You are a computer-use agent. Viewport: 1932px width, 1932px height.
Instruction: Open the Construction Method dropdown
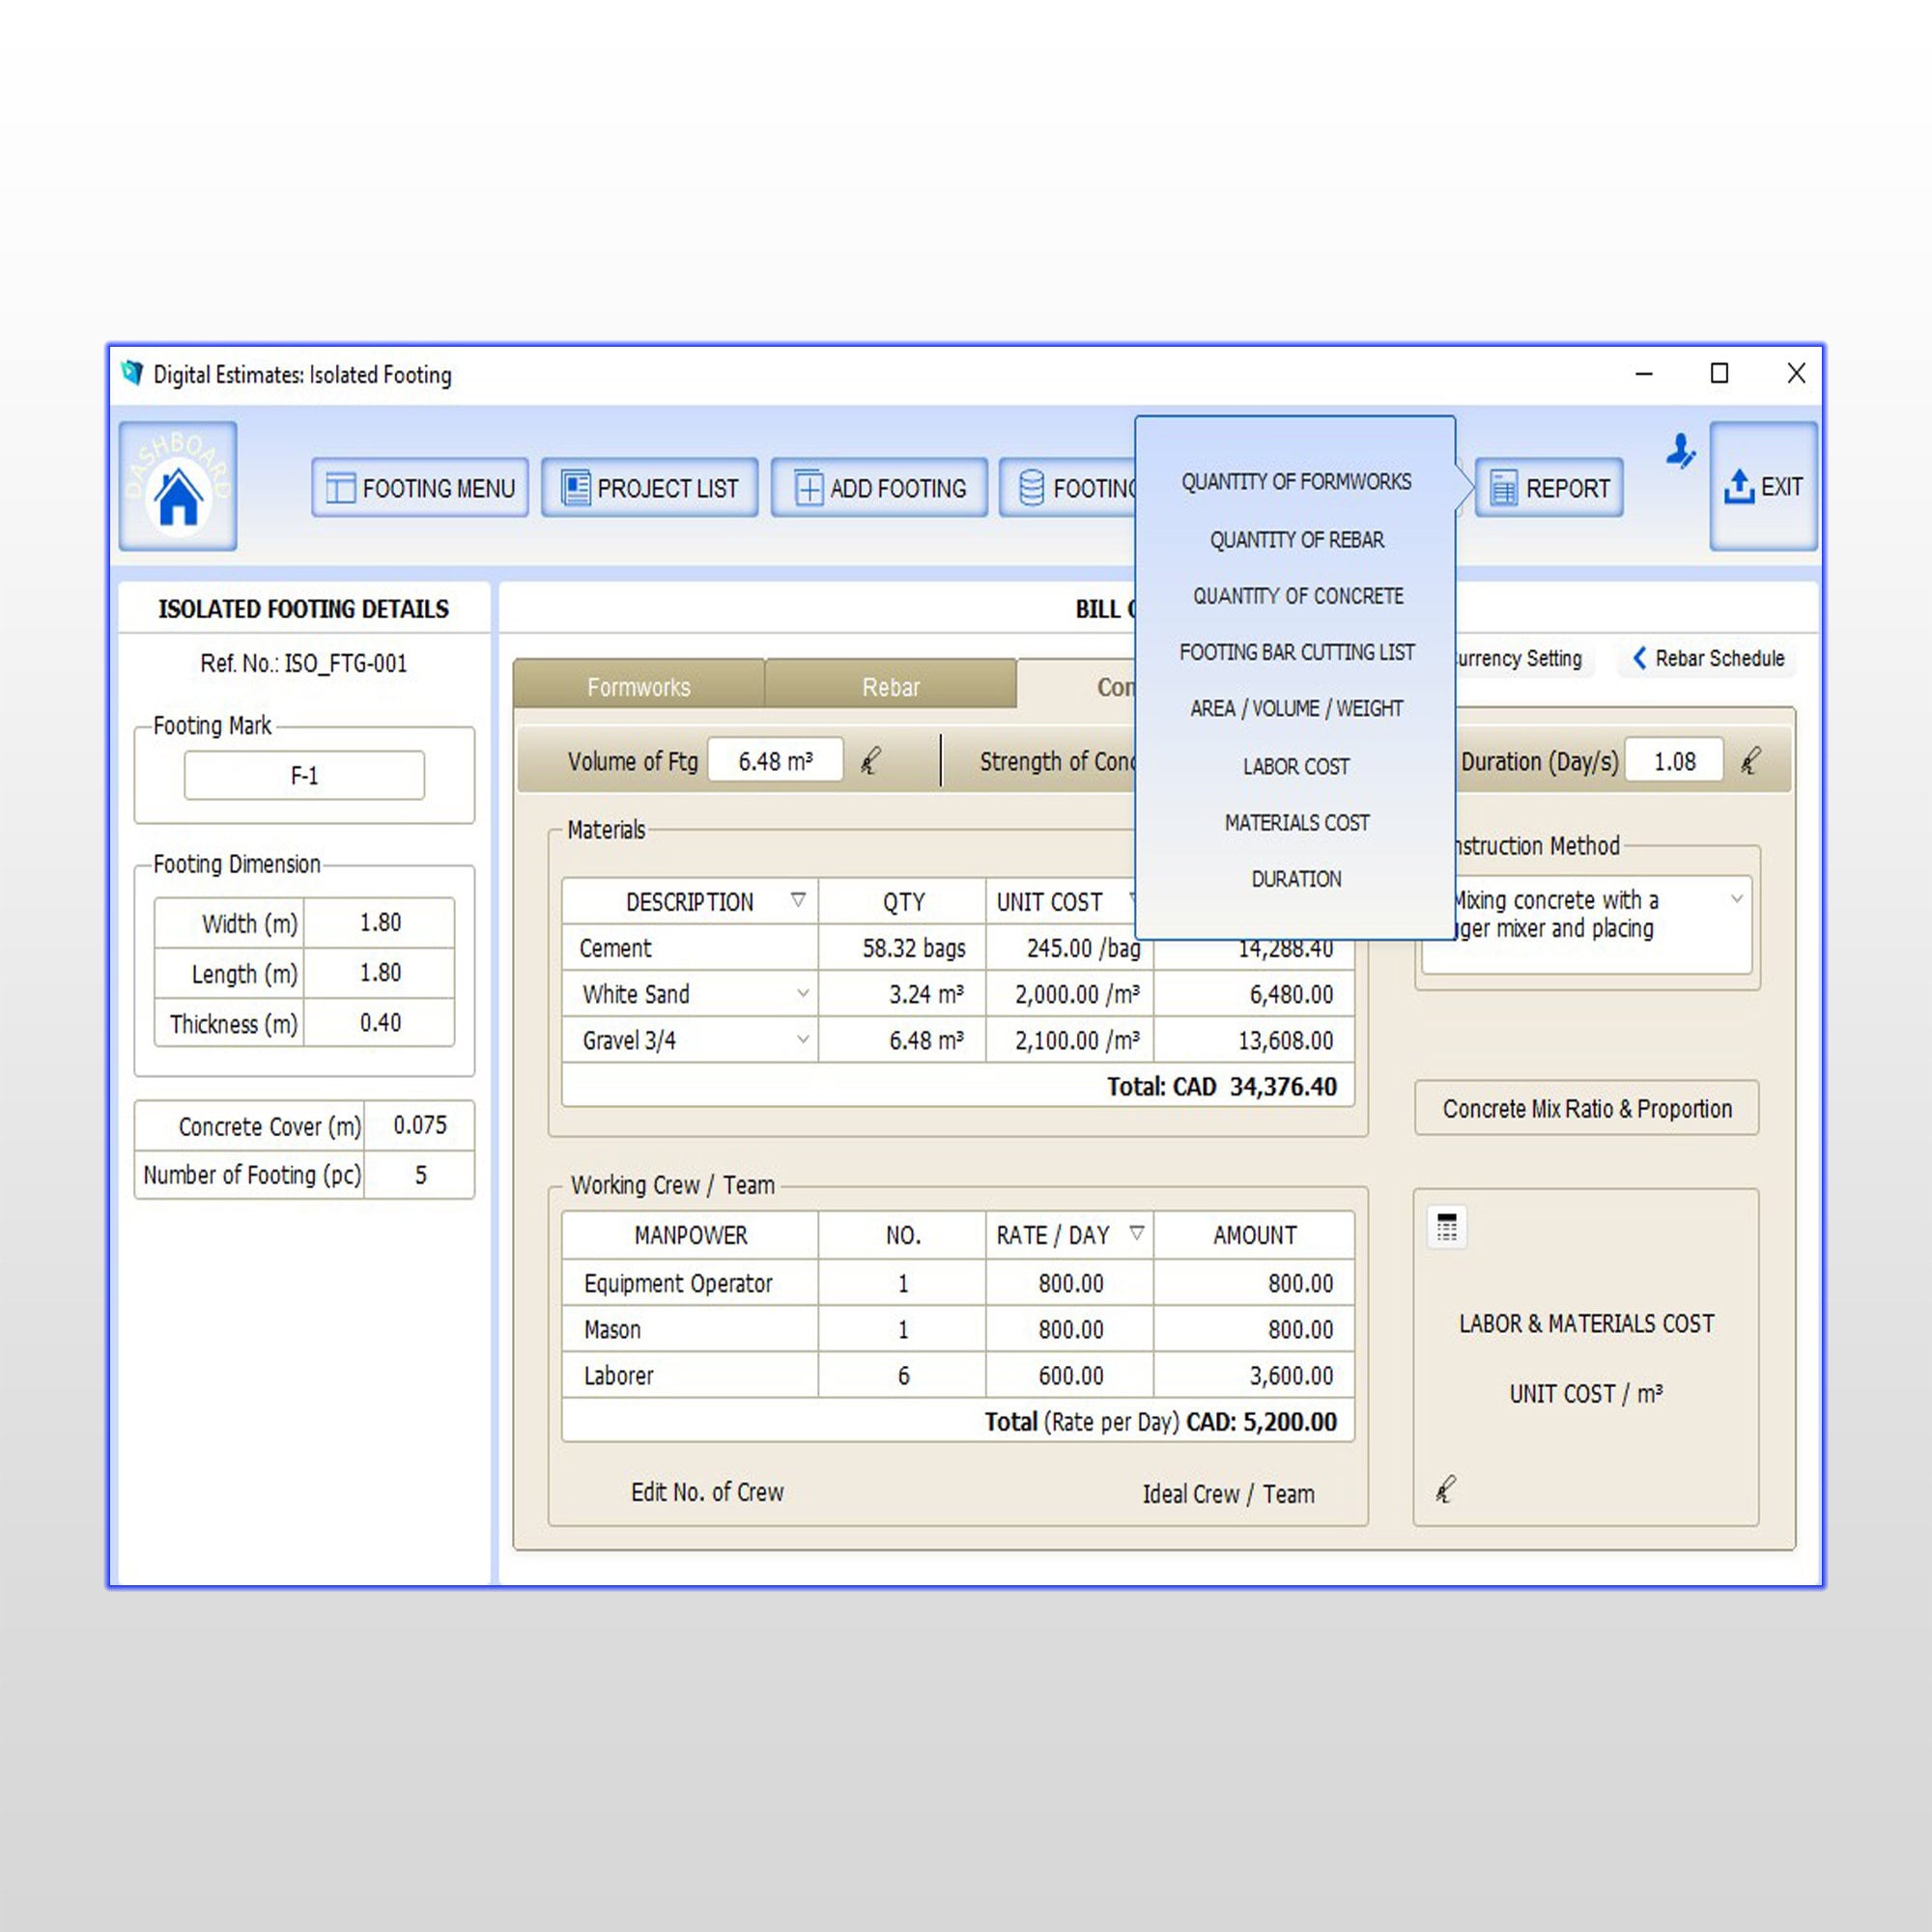pos(1740,898)
